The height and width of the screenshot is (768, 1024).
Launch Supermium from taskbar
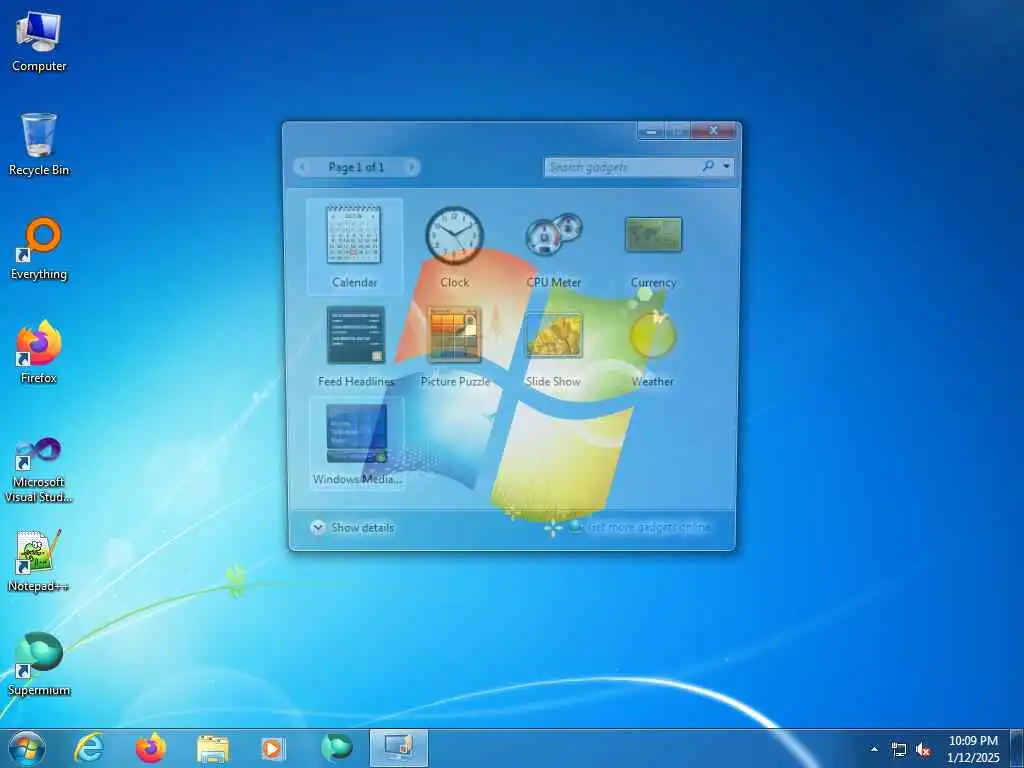coord(336,748)
